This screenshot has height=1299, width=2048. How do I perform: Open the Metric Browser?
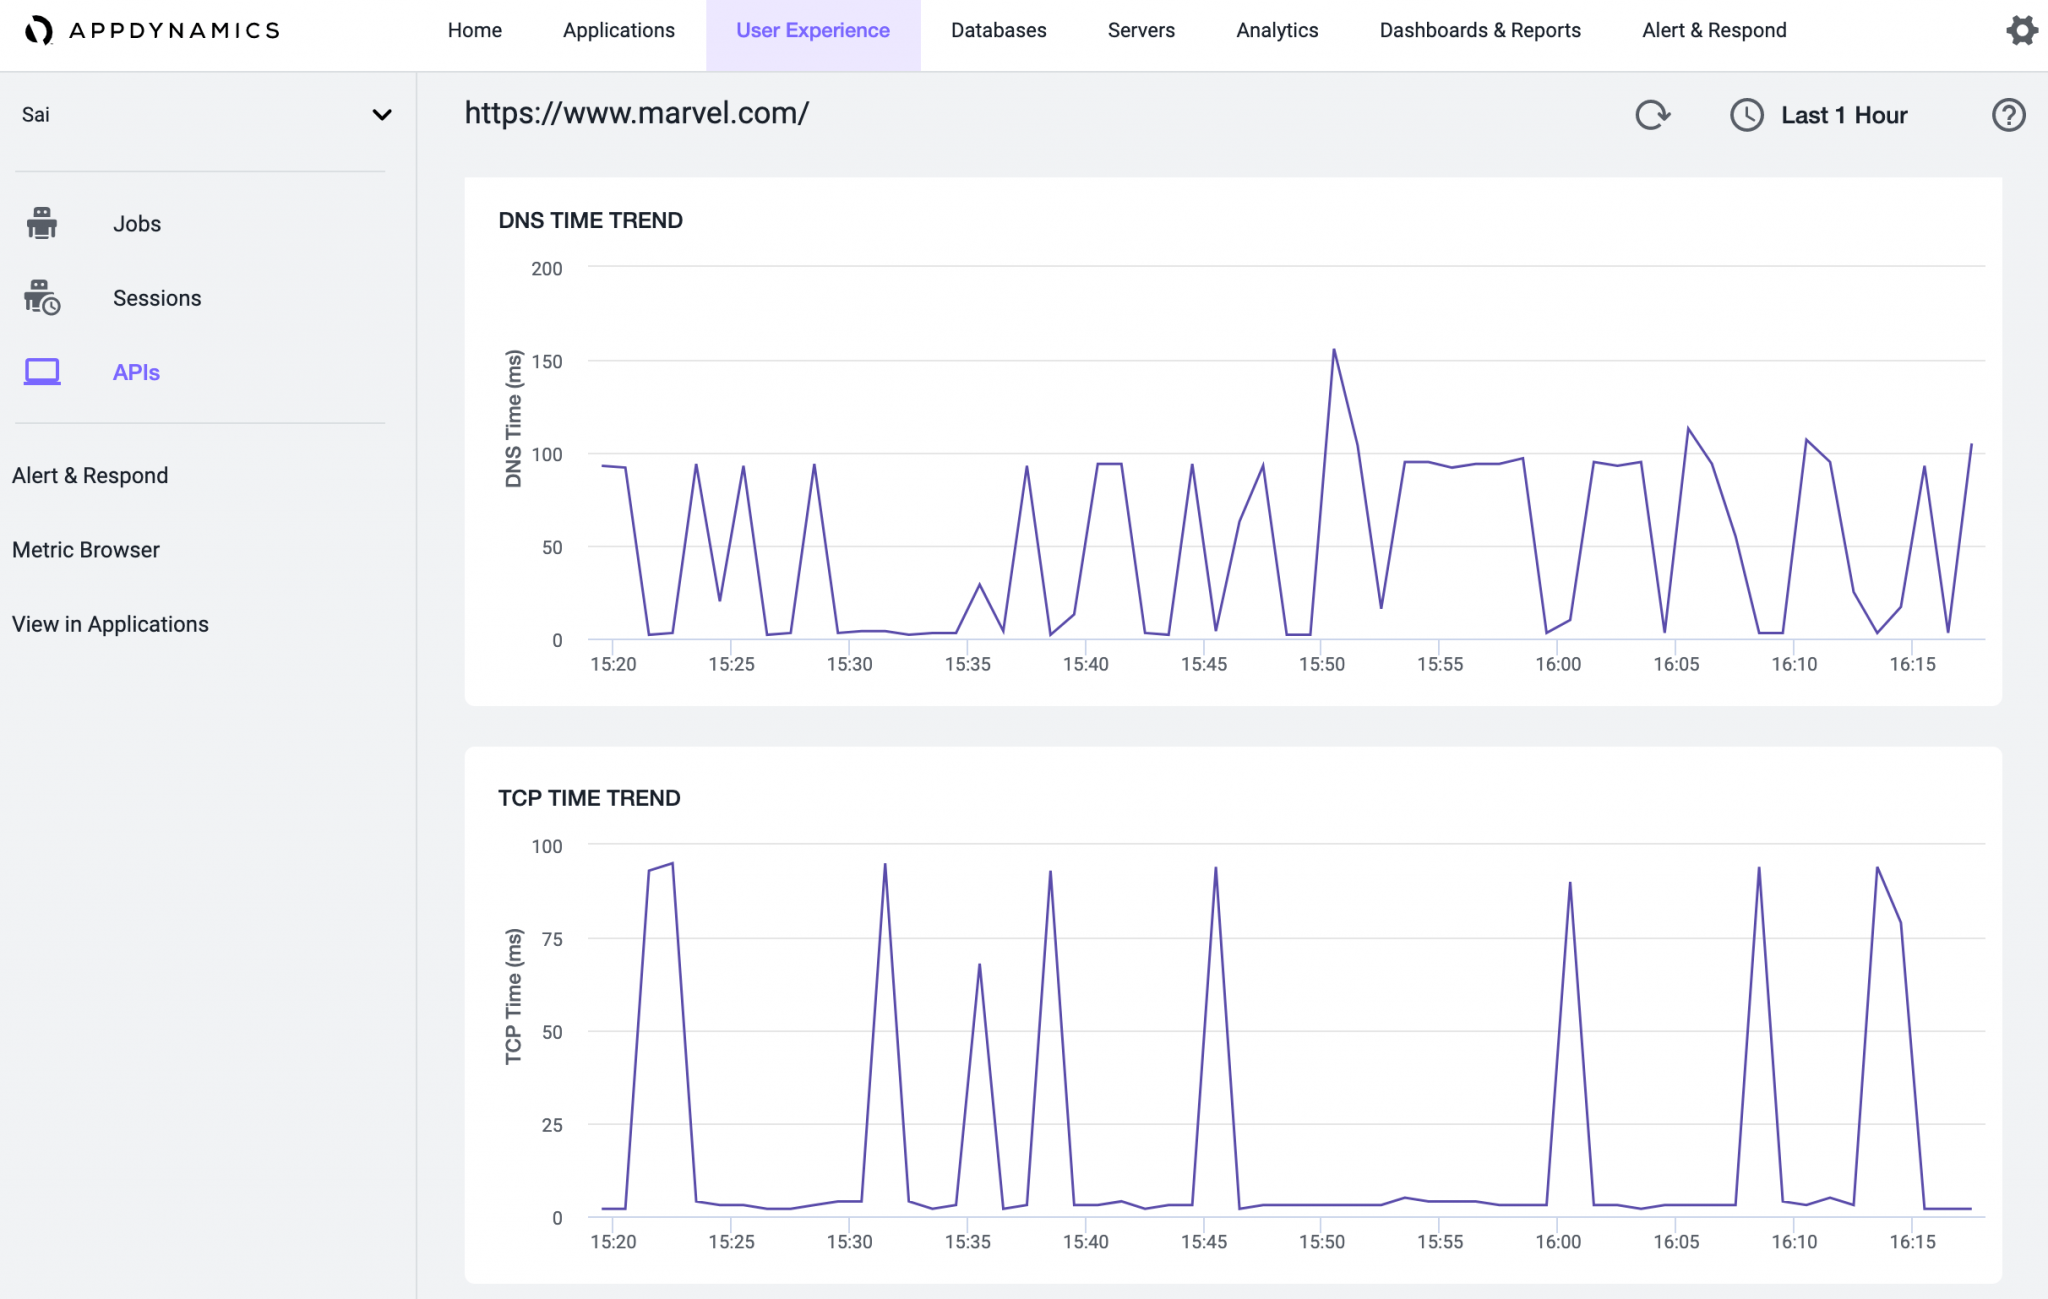(x=85, y=549)
